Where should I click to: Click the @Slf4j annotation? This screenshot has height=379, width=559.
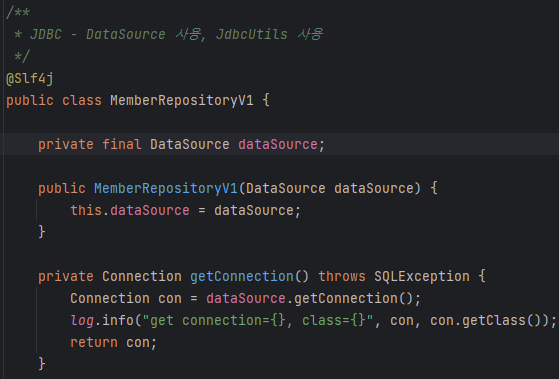click(30, 78)
